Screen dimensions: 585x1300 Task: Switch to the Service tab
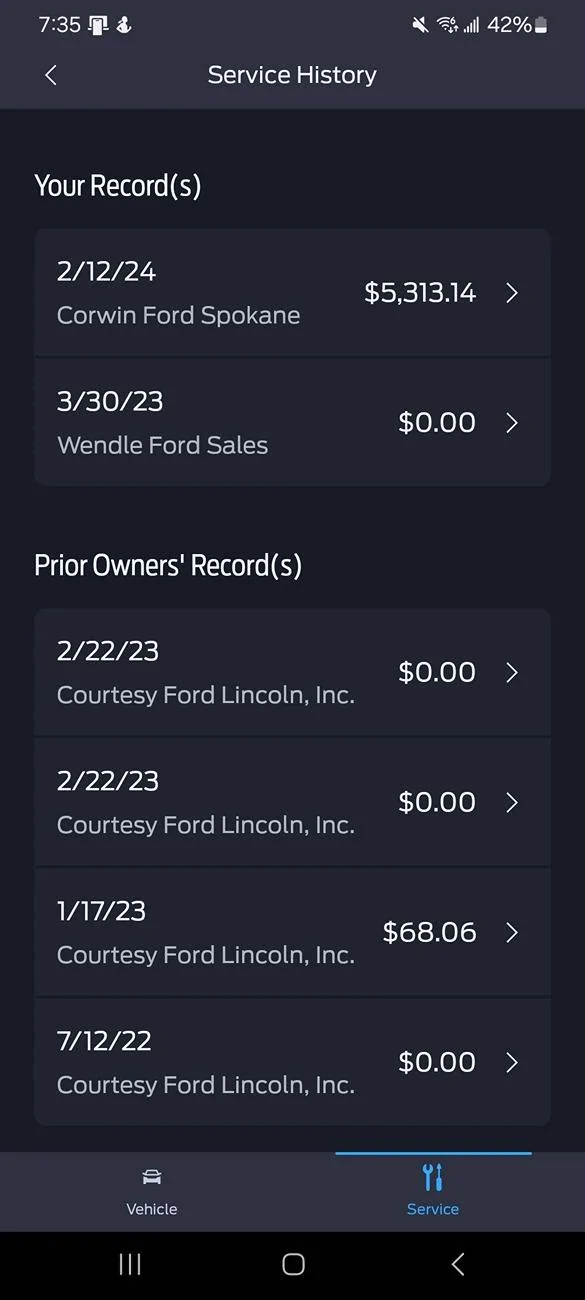tap(433, 1191)
